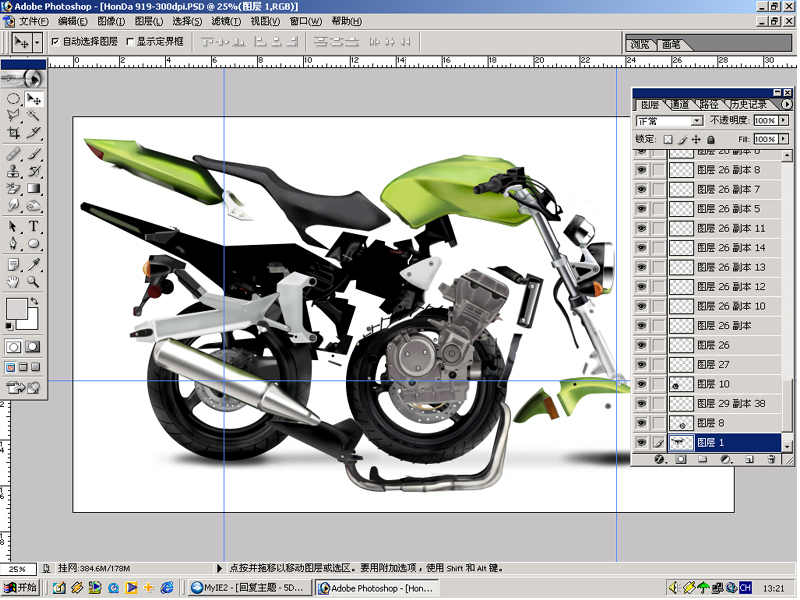Select the Pen tool
Screen dimensions: 800x600
pos(13,243)
